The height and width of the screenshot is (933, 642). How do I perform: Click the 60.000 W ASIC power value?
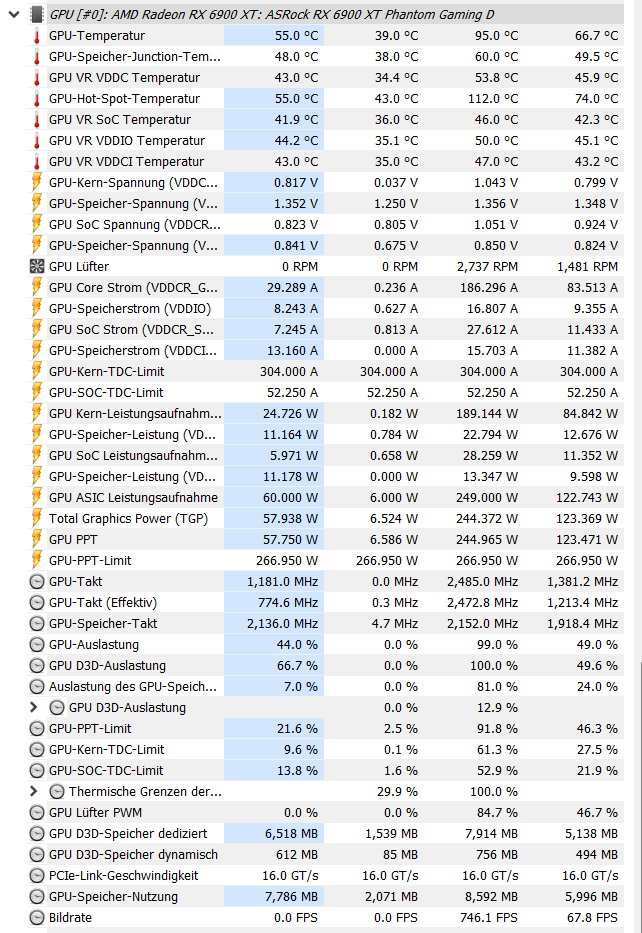pos(291,497)
